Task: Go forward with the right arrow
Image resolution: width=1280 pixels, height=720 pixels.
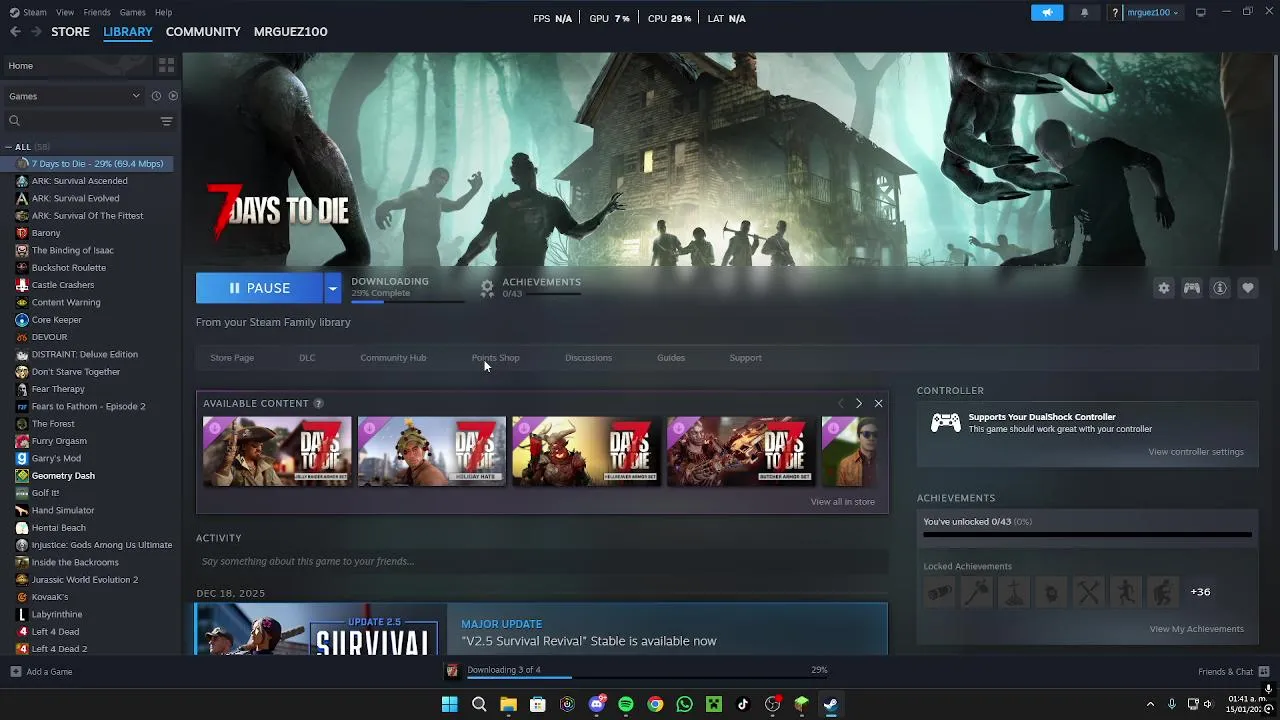Action: coord(36,32)
